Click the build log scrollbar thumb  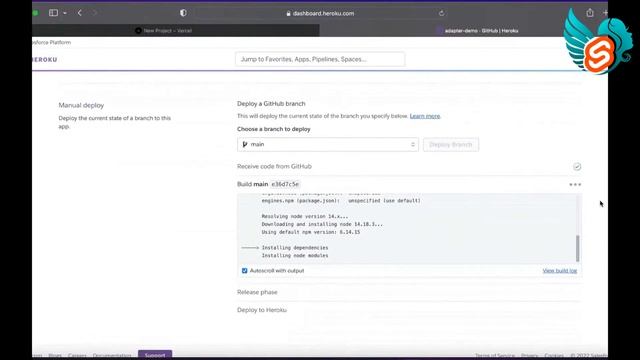[x=577, y=248]
